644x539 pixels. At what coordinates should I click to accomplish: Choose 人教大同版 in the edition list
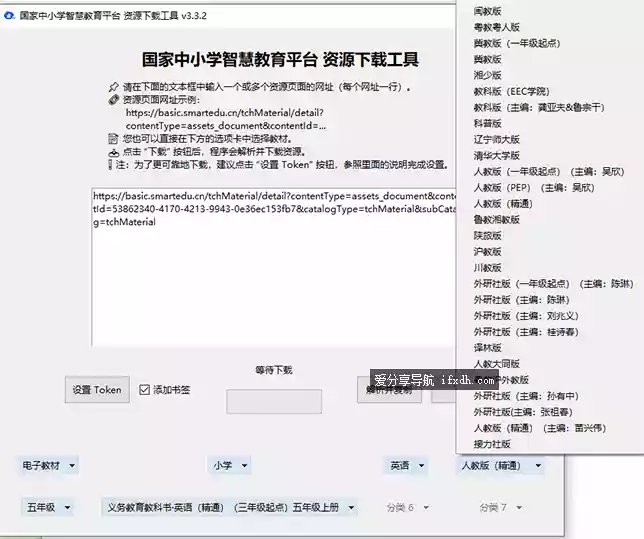(497, 364)
